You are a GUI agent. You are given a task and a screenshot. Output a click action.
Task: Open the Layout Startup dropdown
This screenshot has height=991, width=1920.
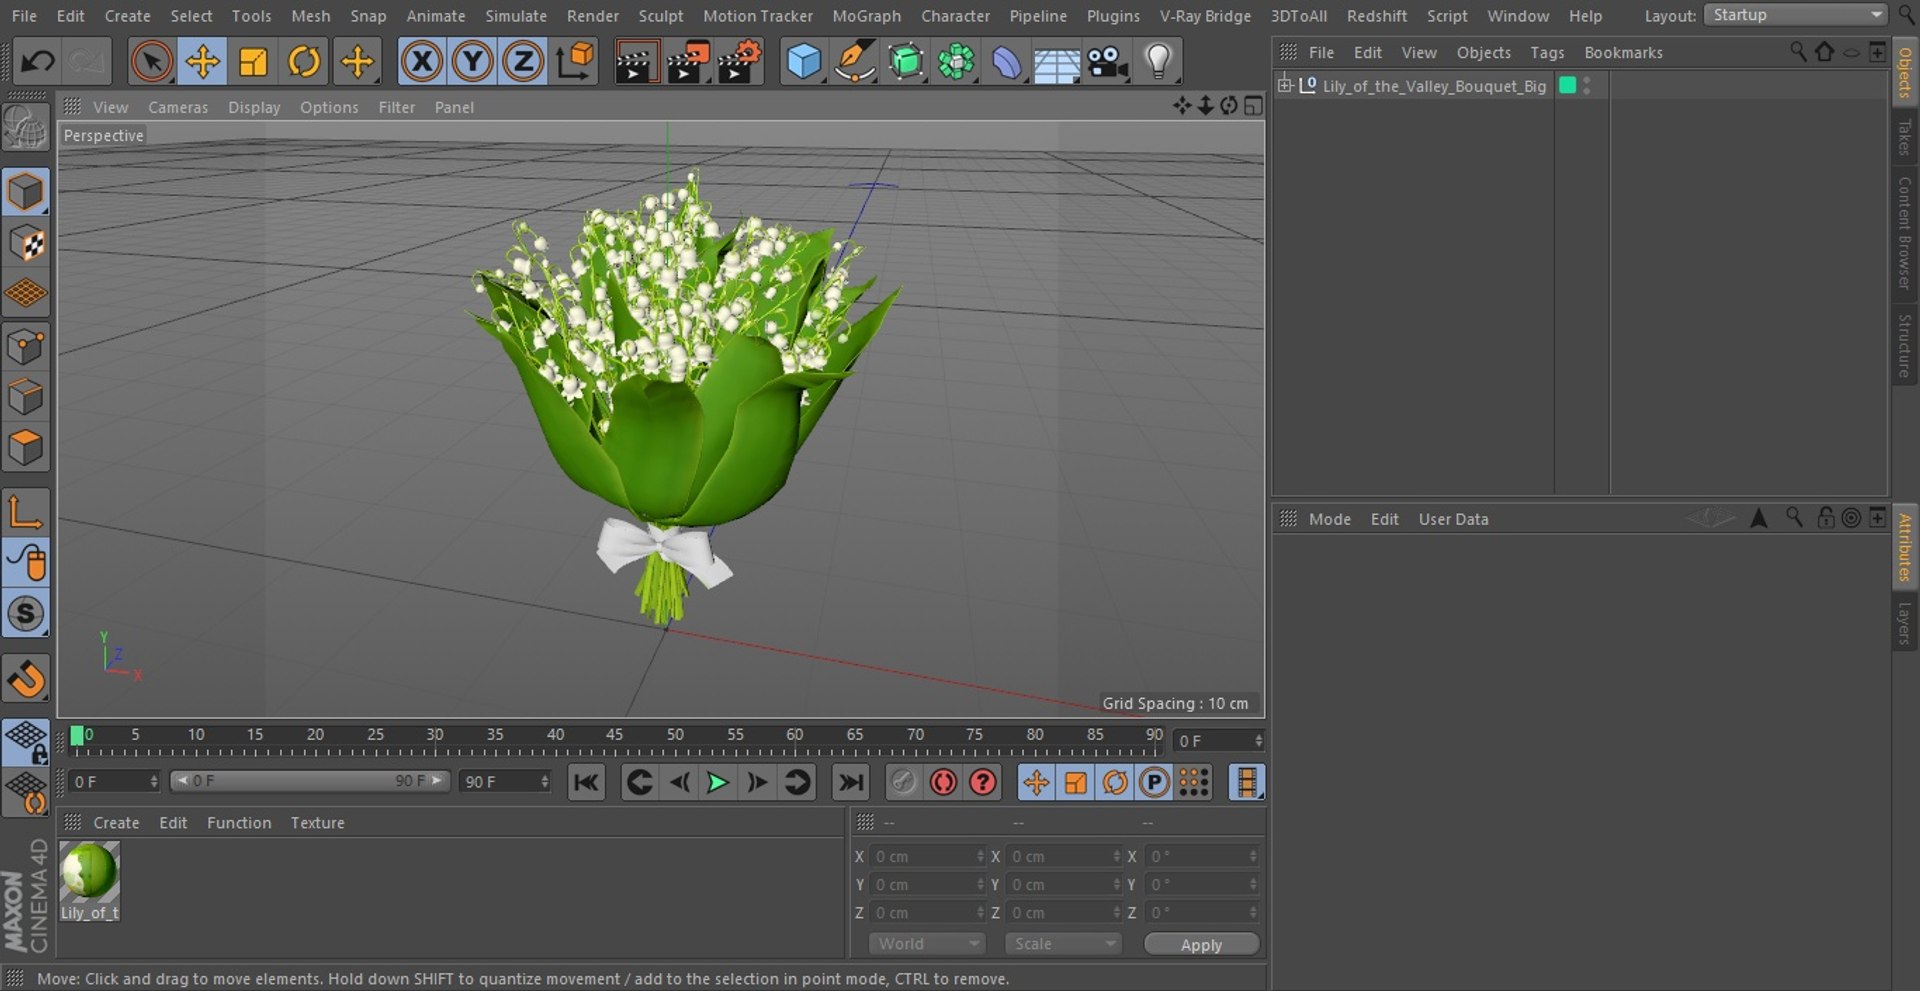[1796, 15]
